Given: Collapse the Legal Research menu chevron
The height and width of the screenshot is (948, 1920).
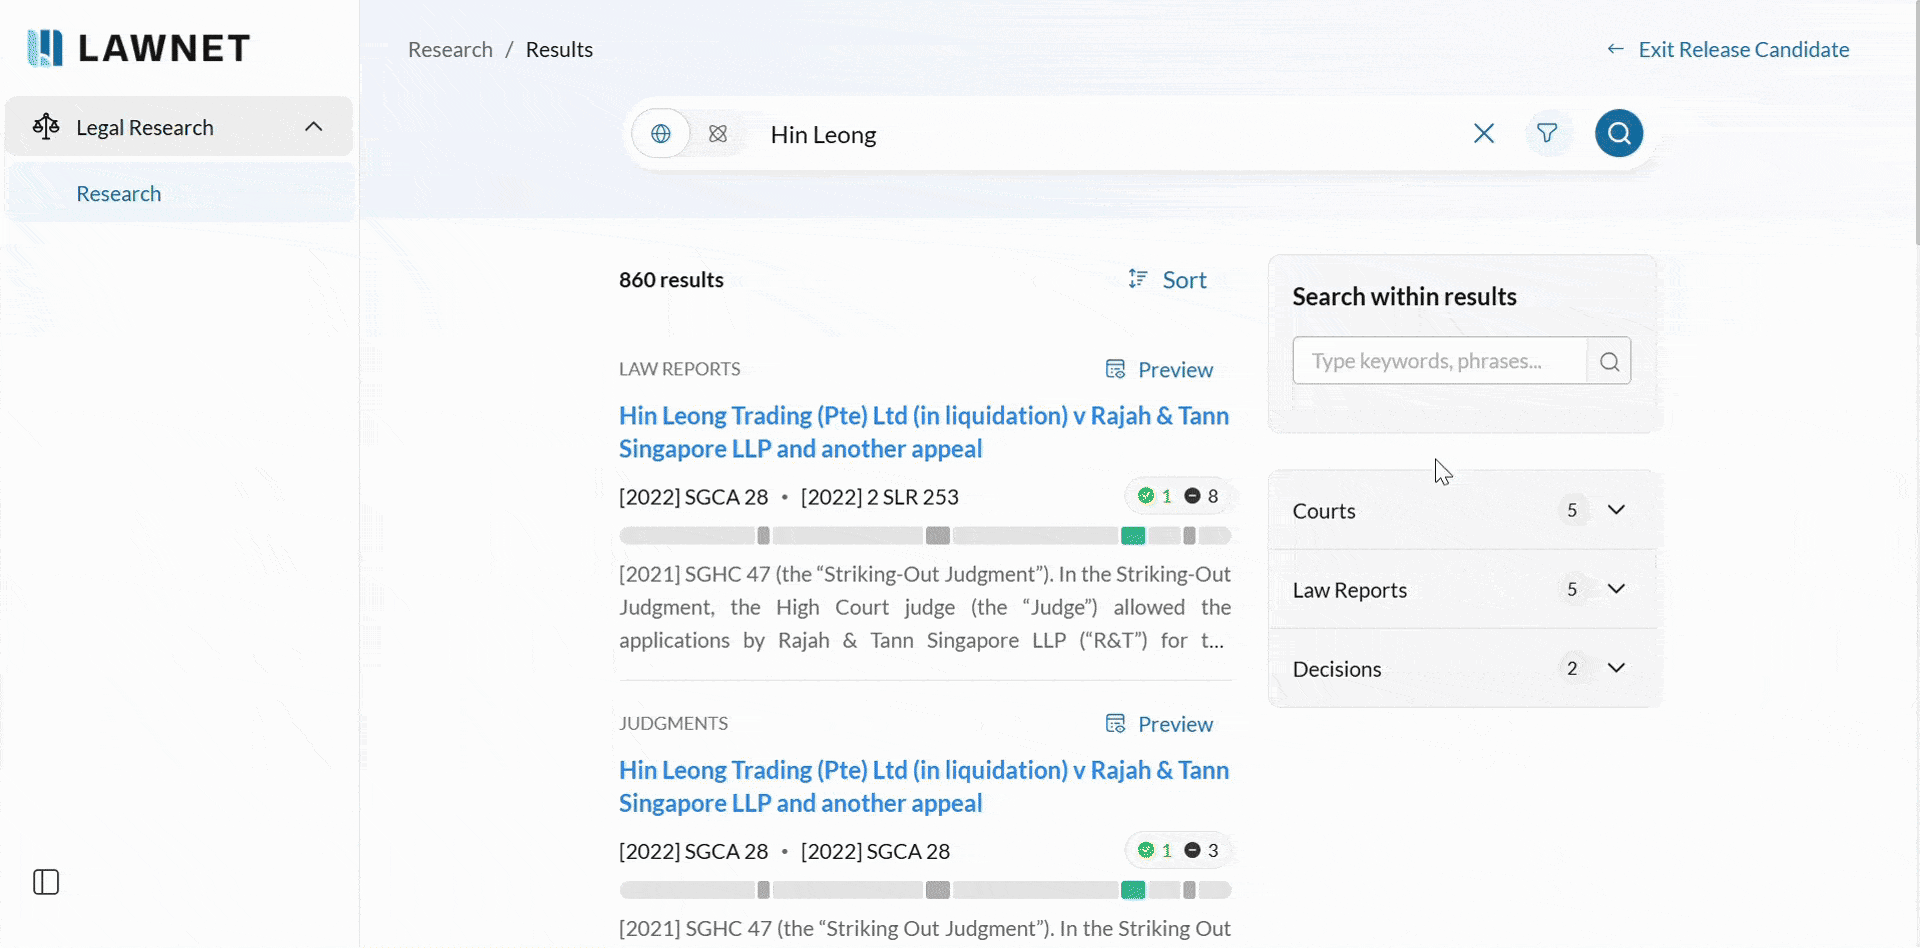Looking at the screenshot, I should tap(314, 127).
